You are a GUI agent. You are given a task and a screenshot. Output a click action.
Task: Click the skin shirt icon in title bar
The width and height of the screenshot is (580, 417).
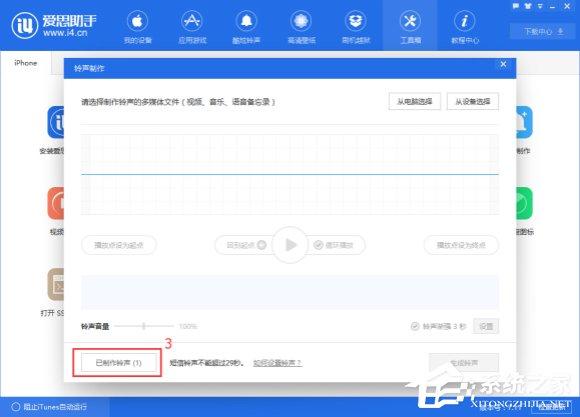[528, 6]
